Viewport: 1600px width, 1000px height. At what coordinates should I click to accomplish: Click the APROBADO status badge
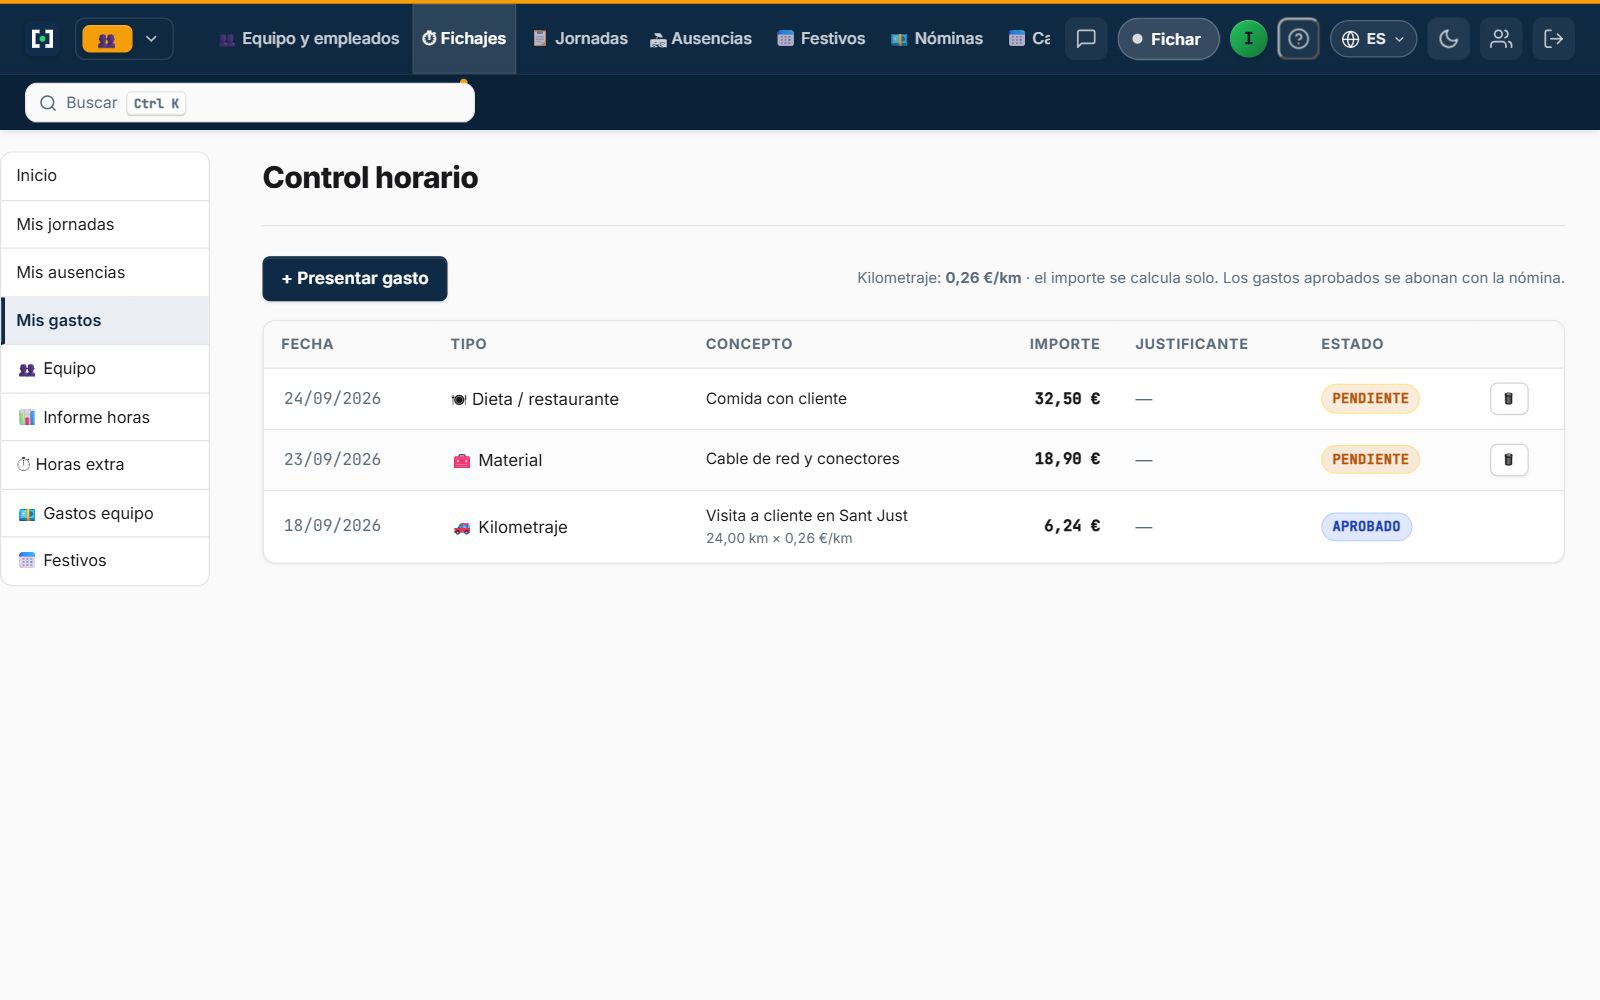tap(1366, 526)
